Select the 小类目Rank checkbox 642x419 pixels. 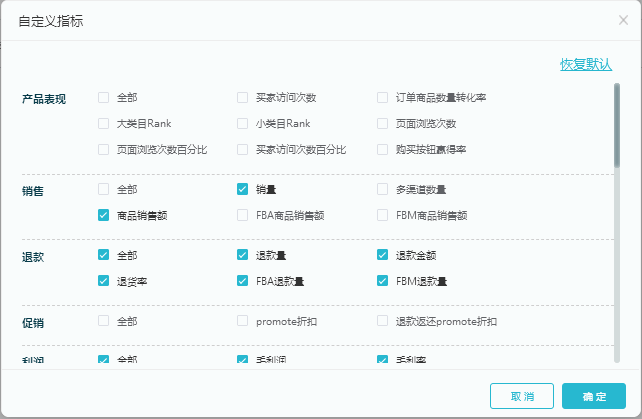[242, 123]
